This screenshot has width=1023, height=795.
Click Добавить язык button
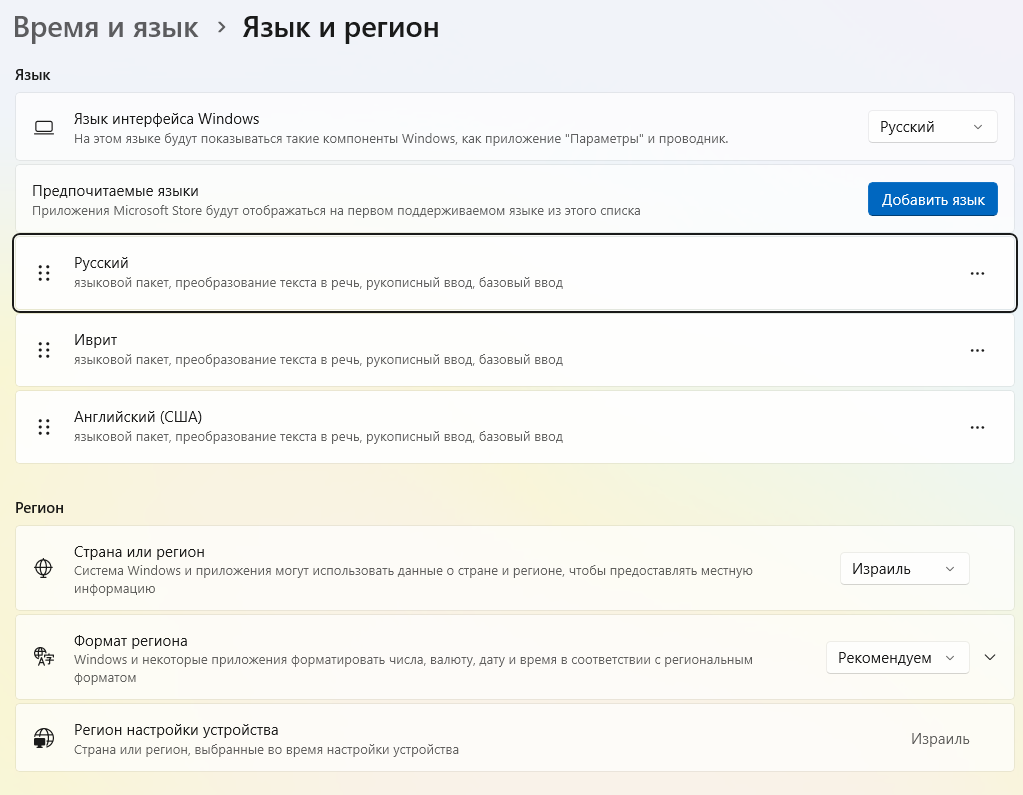pos(932,200)
